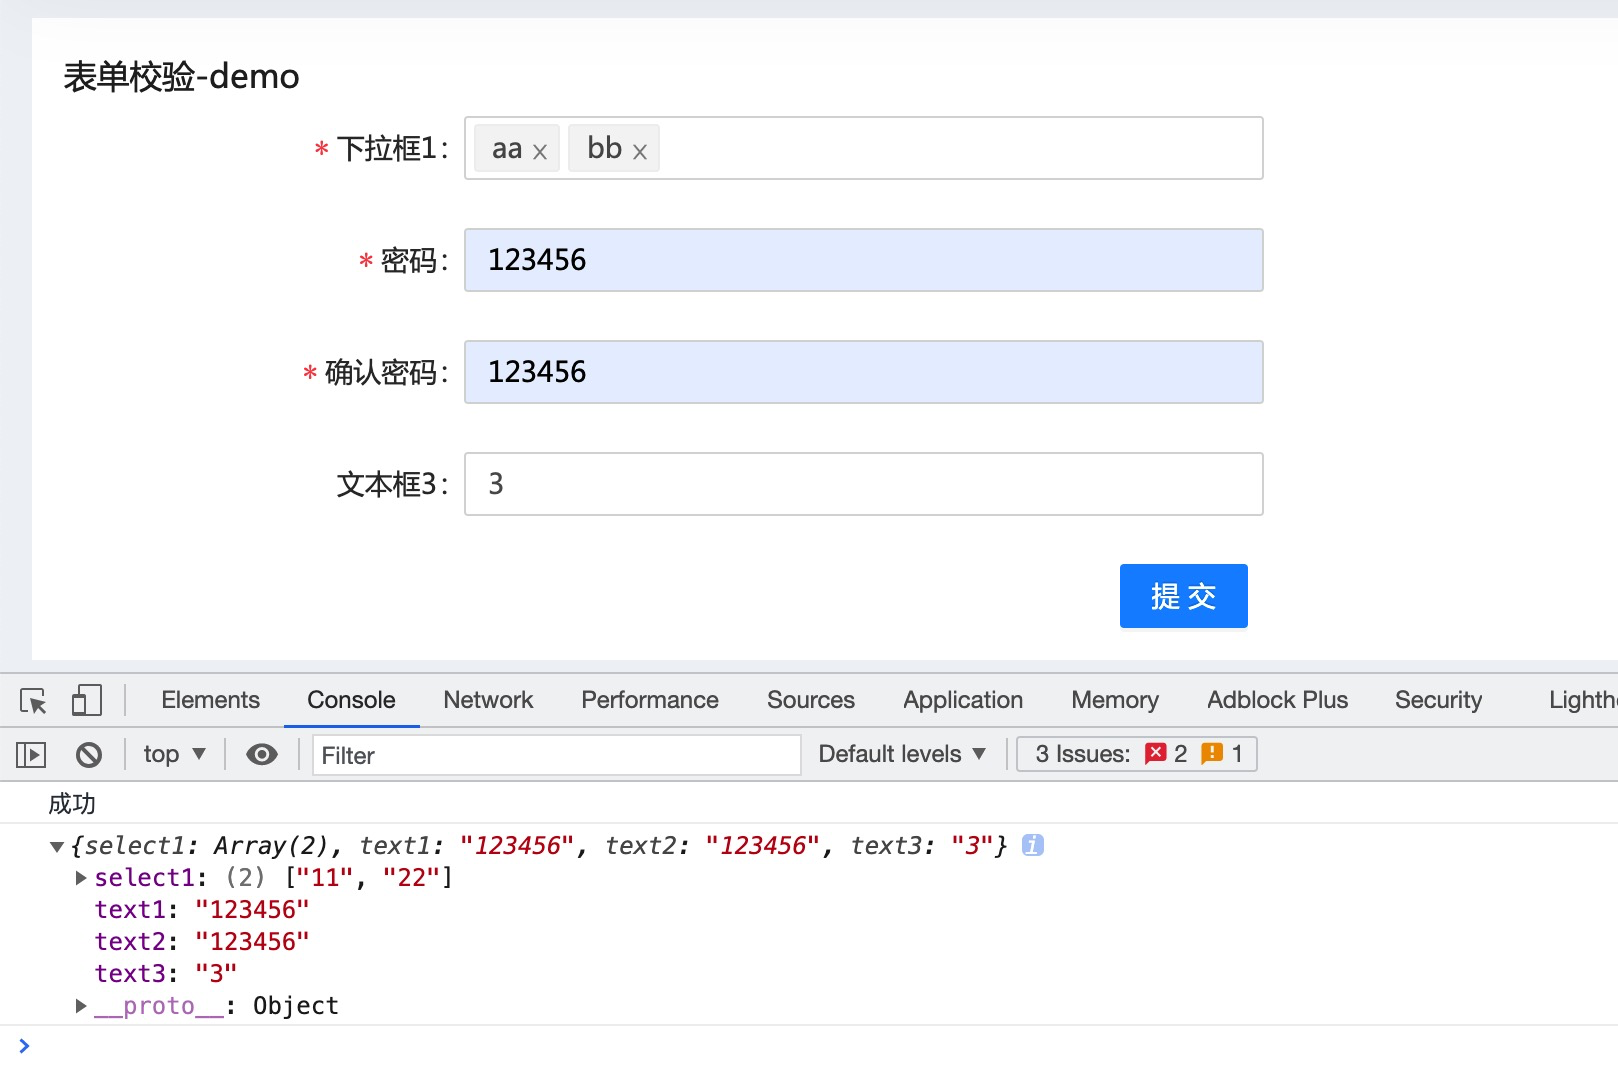
Task: Clear the console output
Action: (89, 754)
